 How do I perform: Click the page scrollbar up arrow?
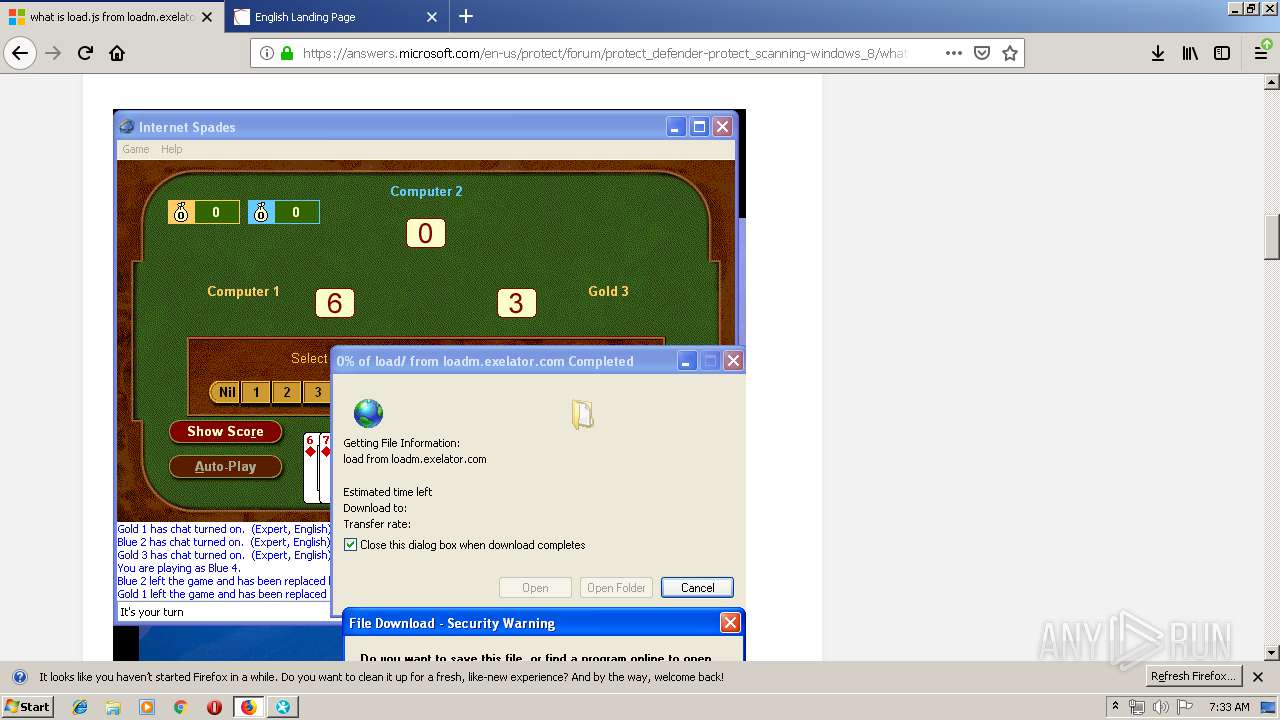click(x=1272, y=83)
